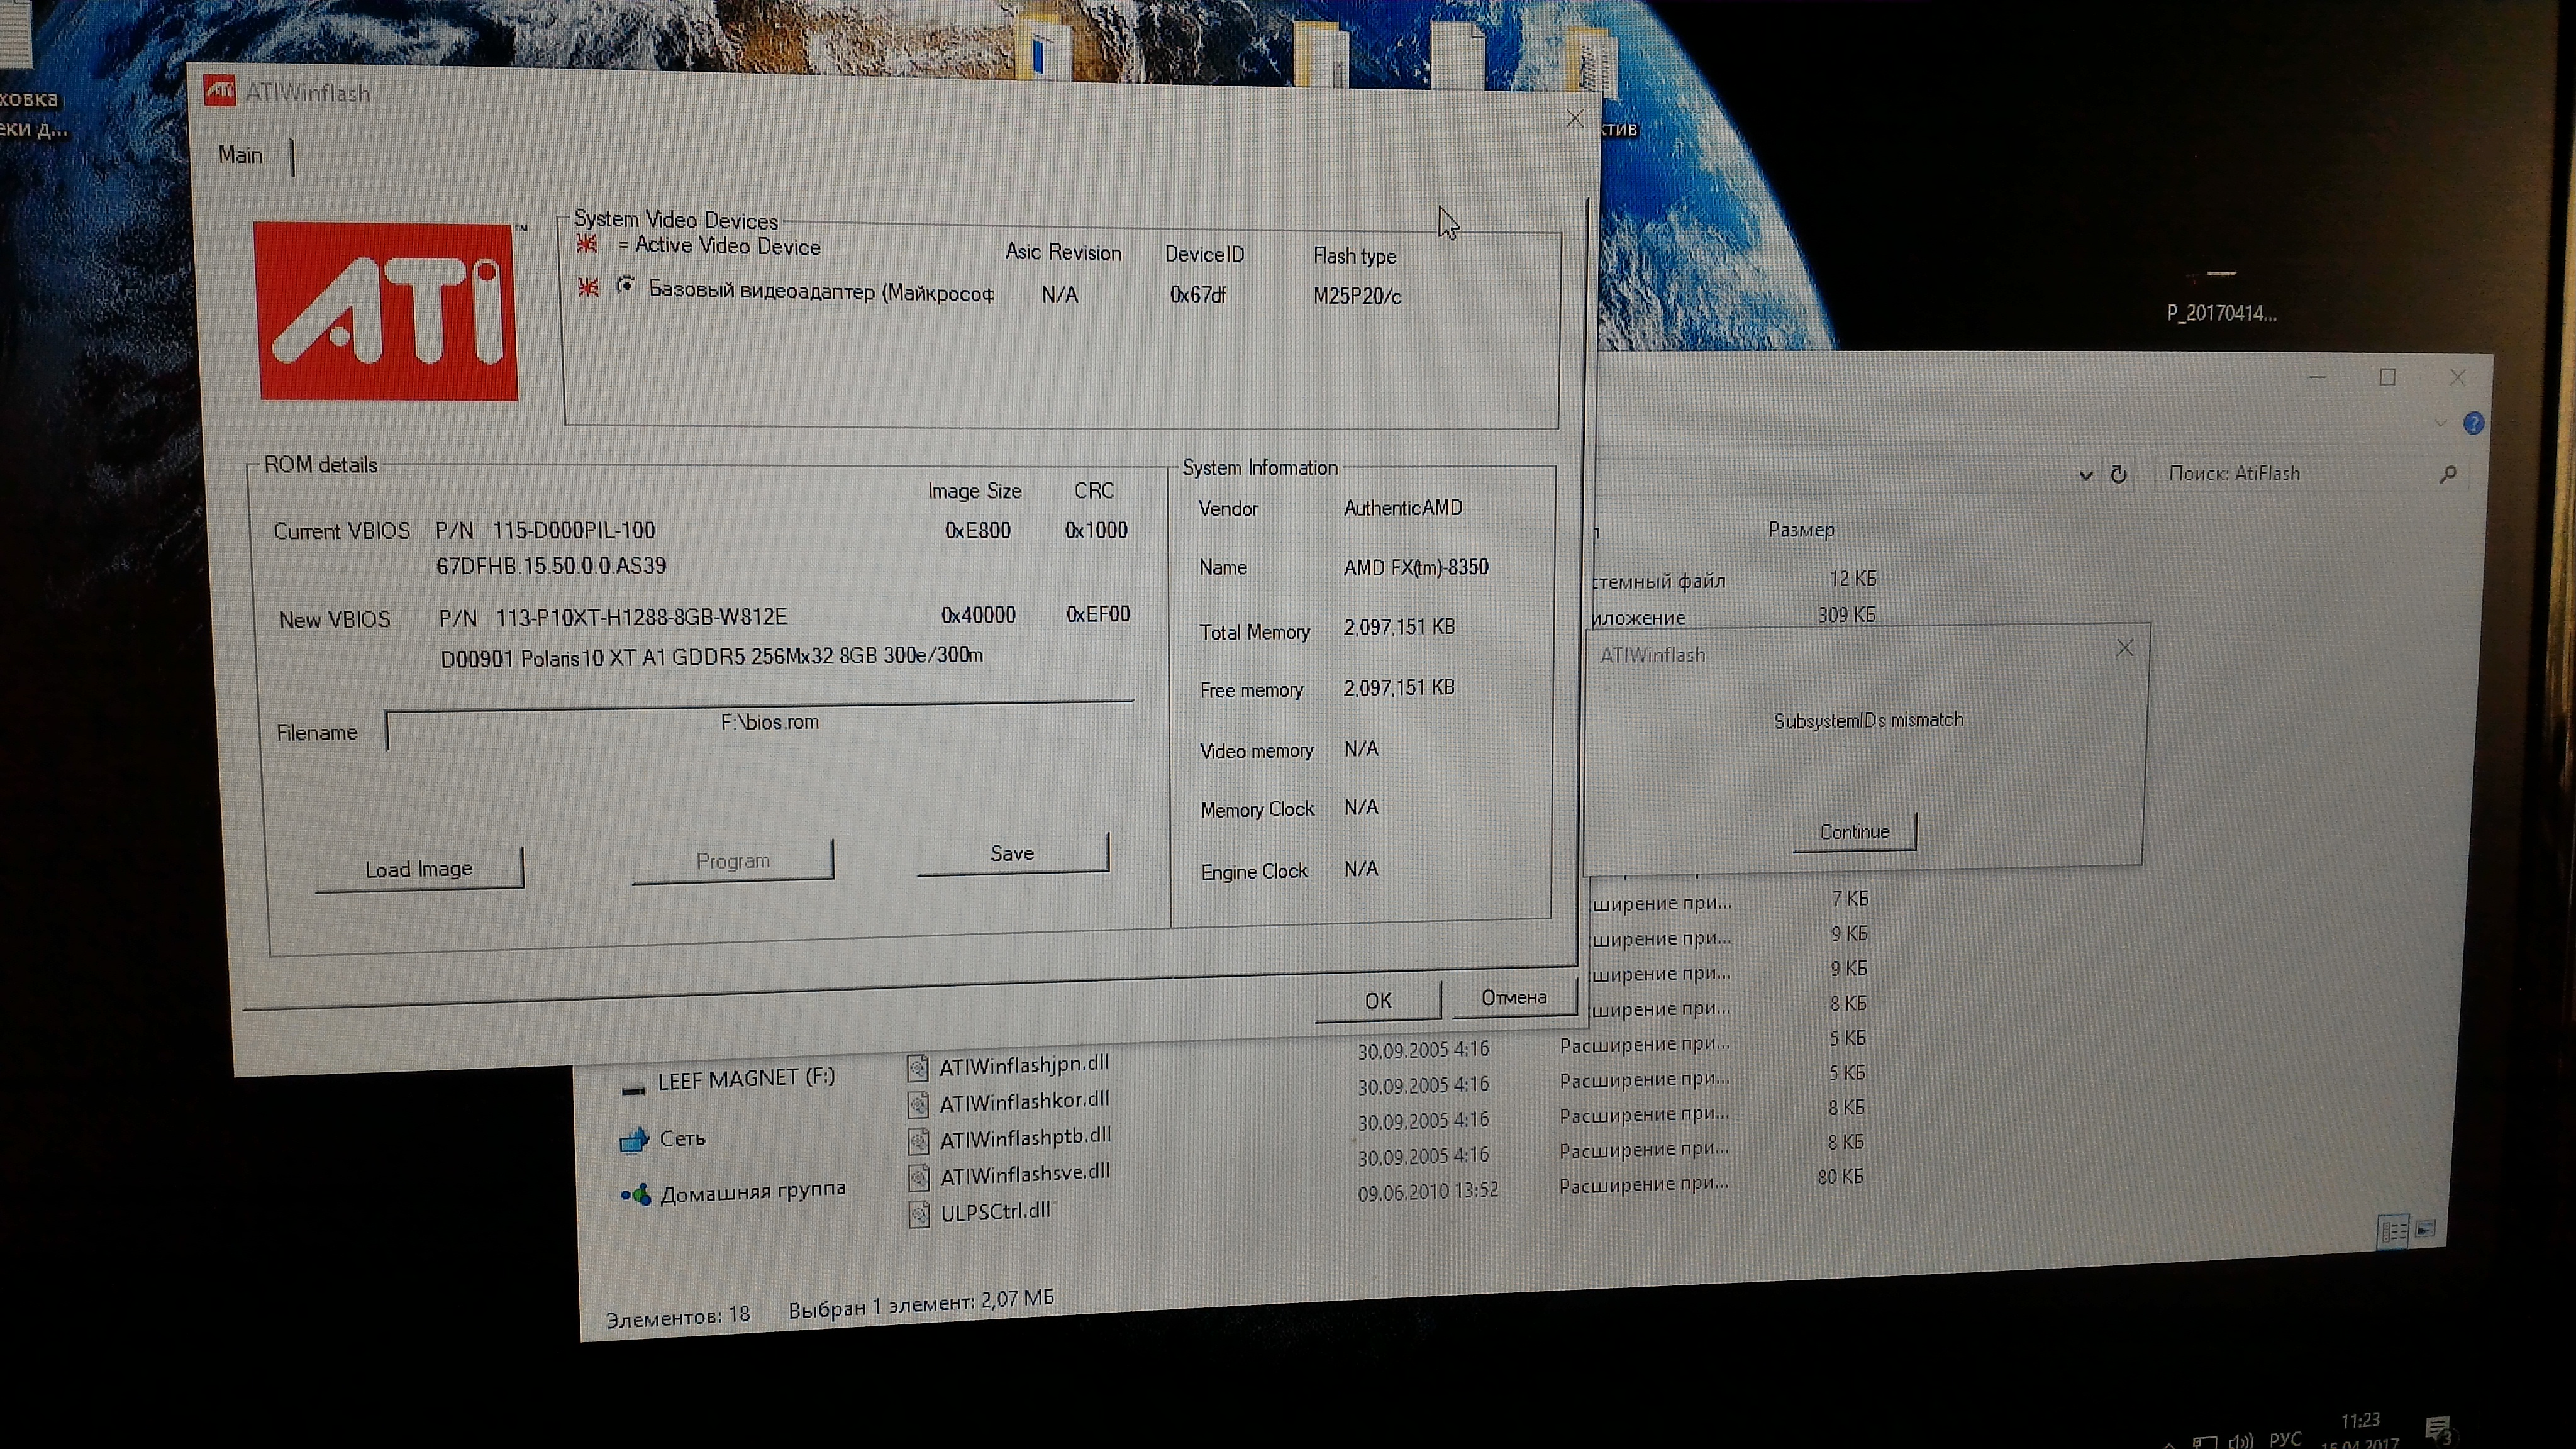Click the Explorer help question mark icon

point(2473,424)
